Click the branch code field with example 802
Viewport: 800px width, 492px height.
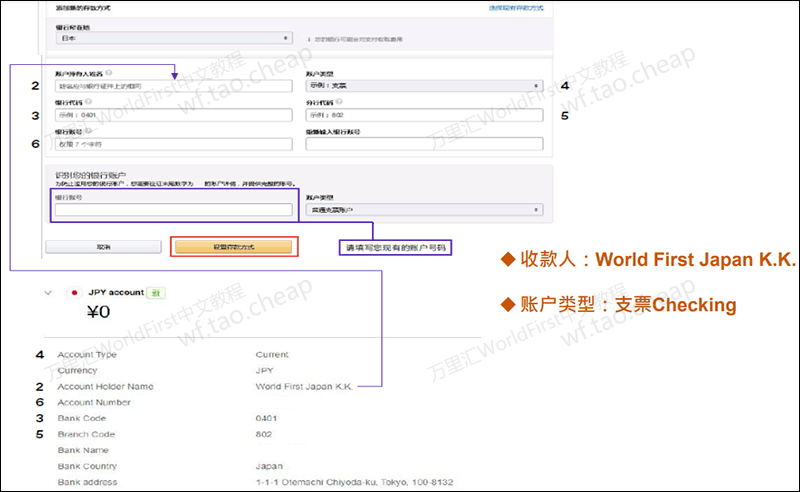424,115
